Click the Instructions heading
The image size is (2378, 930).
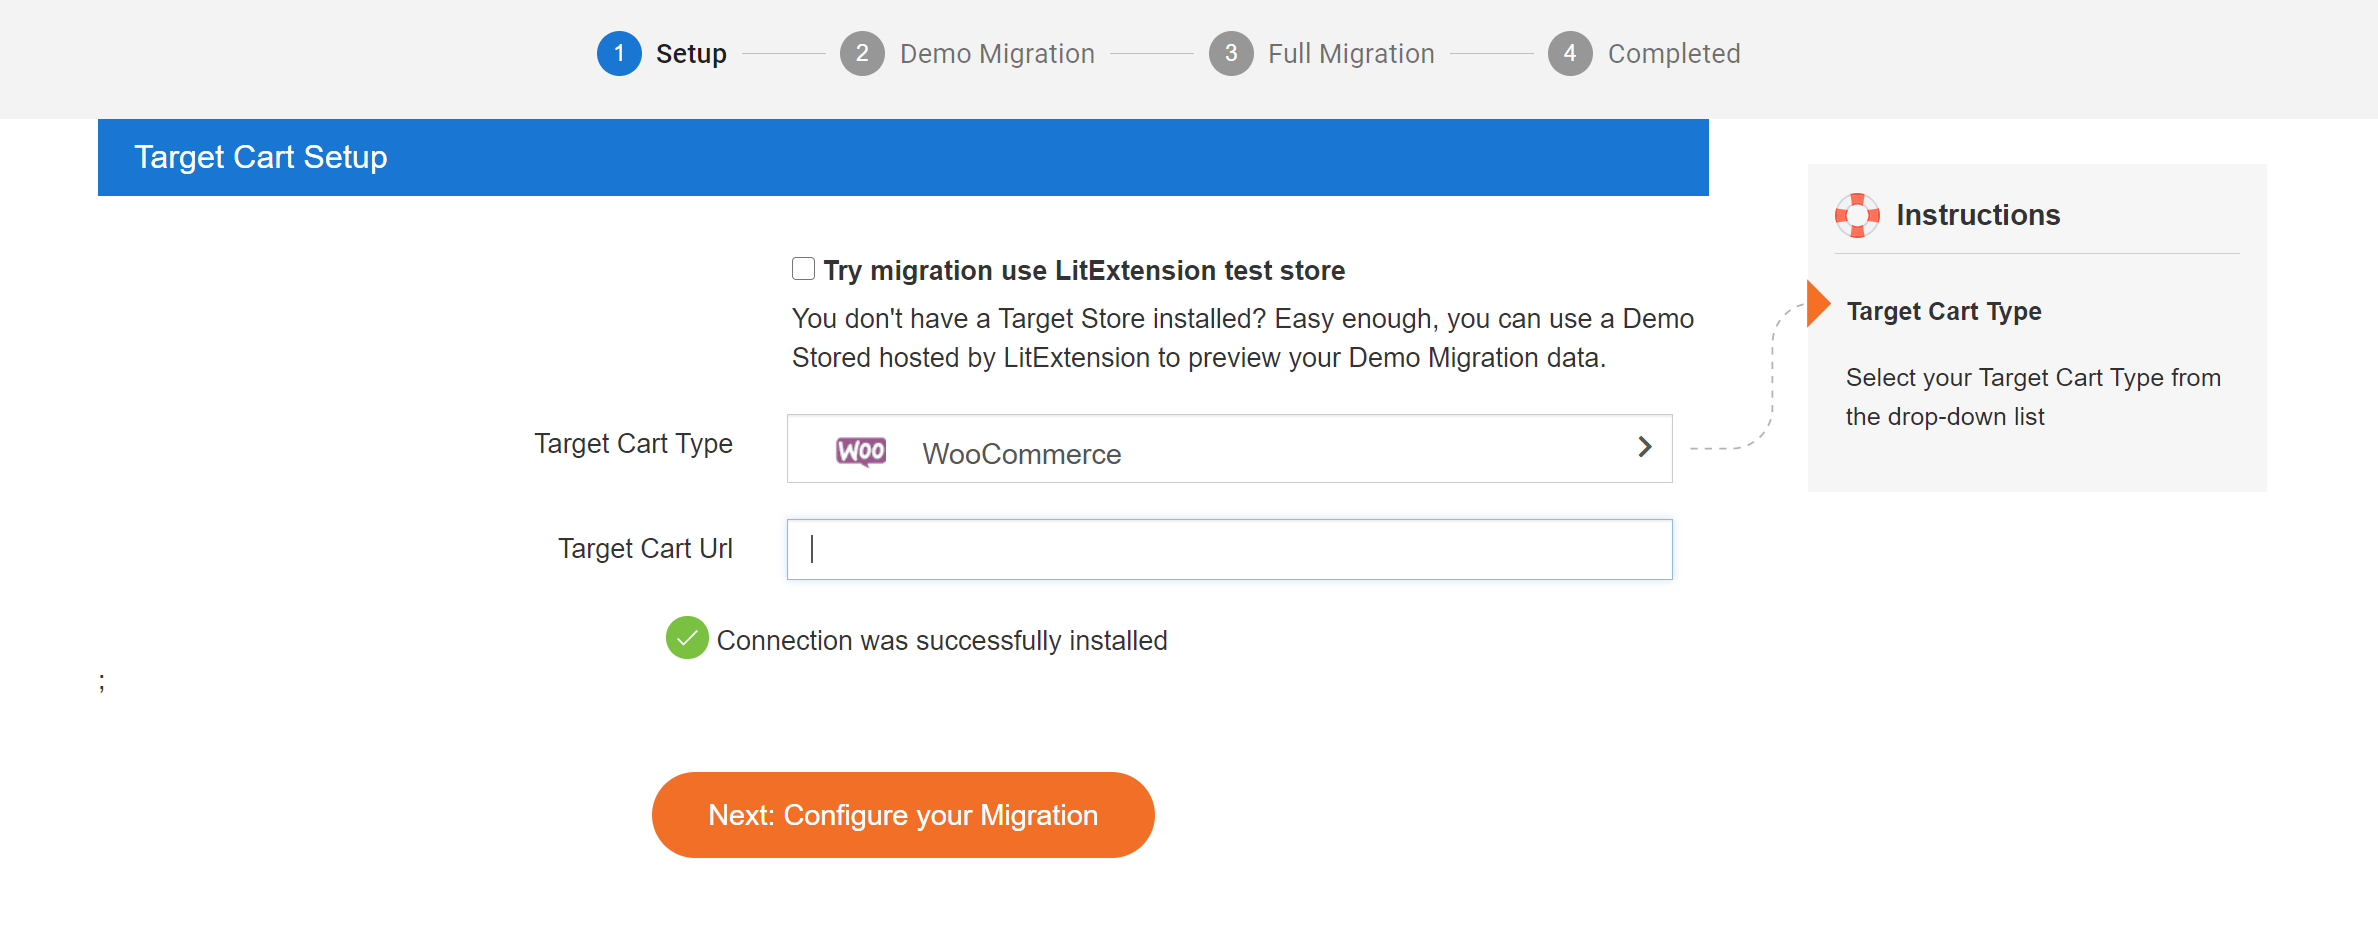click(1978, 215)
